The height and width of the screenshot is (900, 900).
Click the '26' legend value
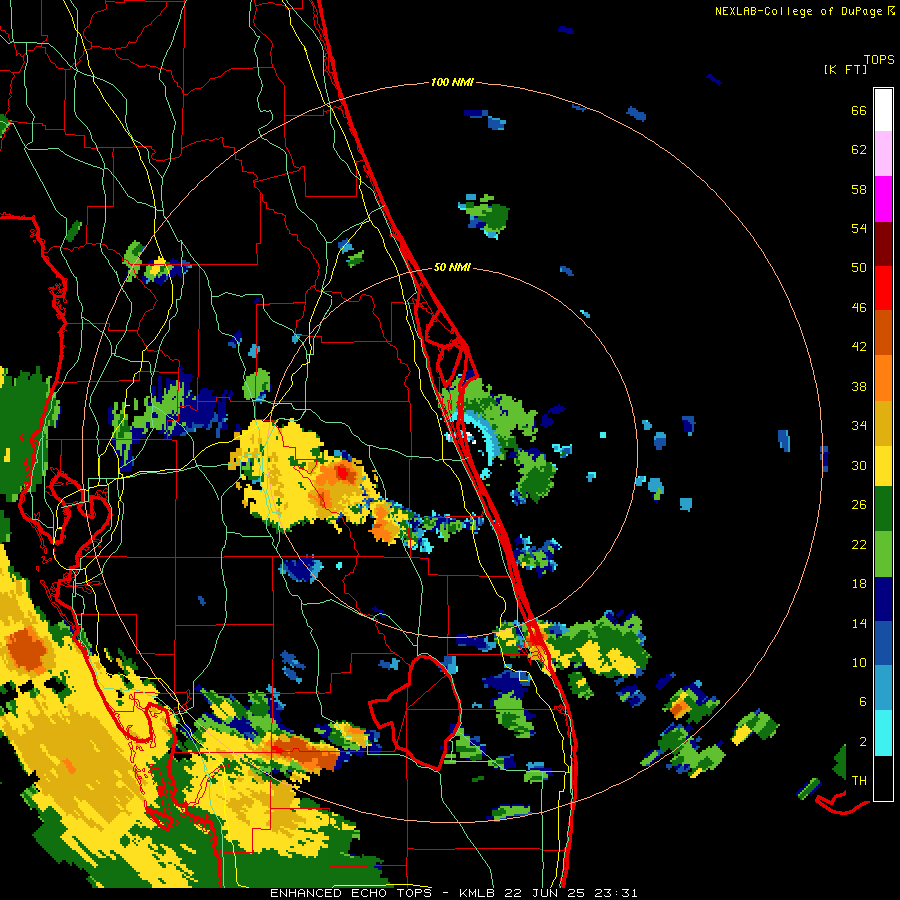(859, 505)
